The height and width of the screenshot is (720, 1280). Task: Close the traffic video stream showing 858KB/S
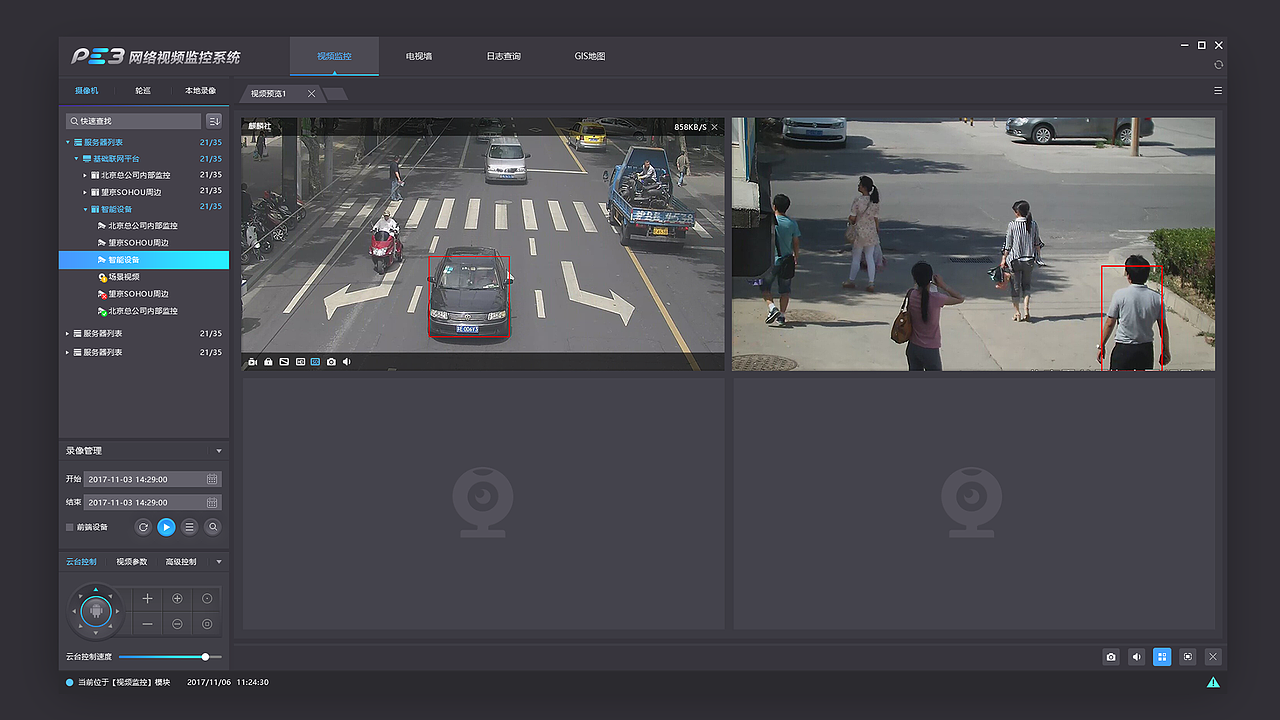(x=714, y=127)
